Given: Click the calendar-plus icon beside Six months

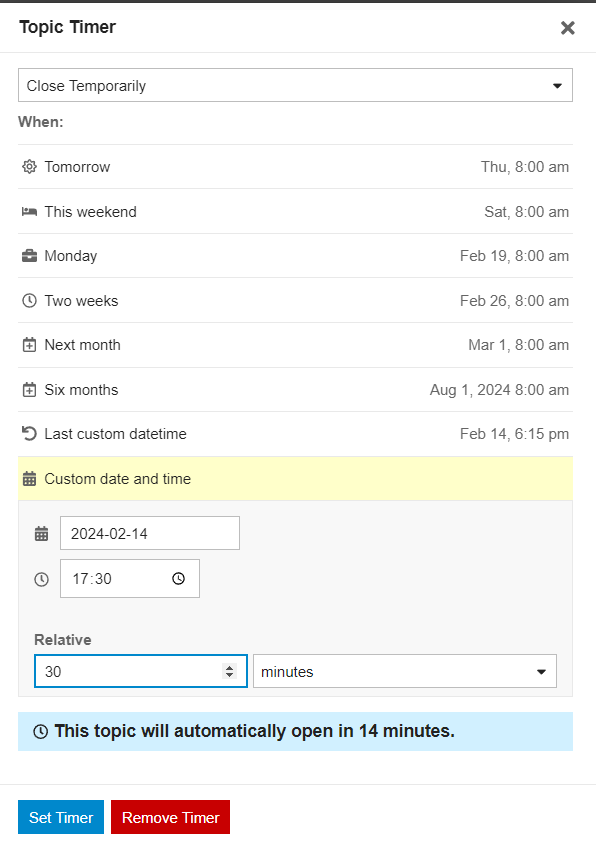Looking at the screenshot, I should [x=29, y=390].
